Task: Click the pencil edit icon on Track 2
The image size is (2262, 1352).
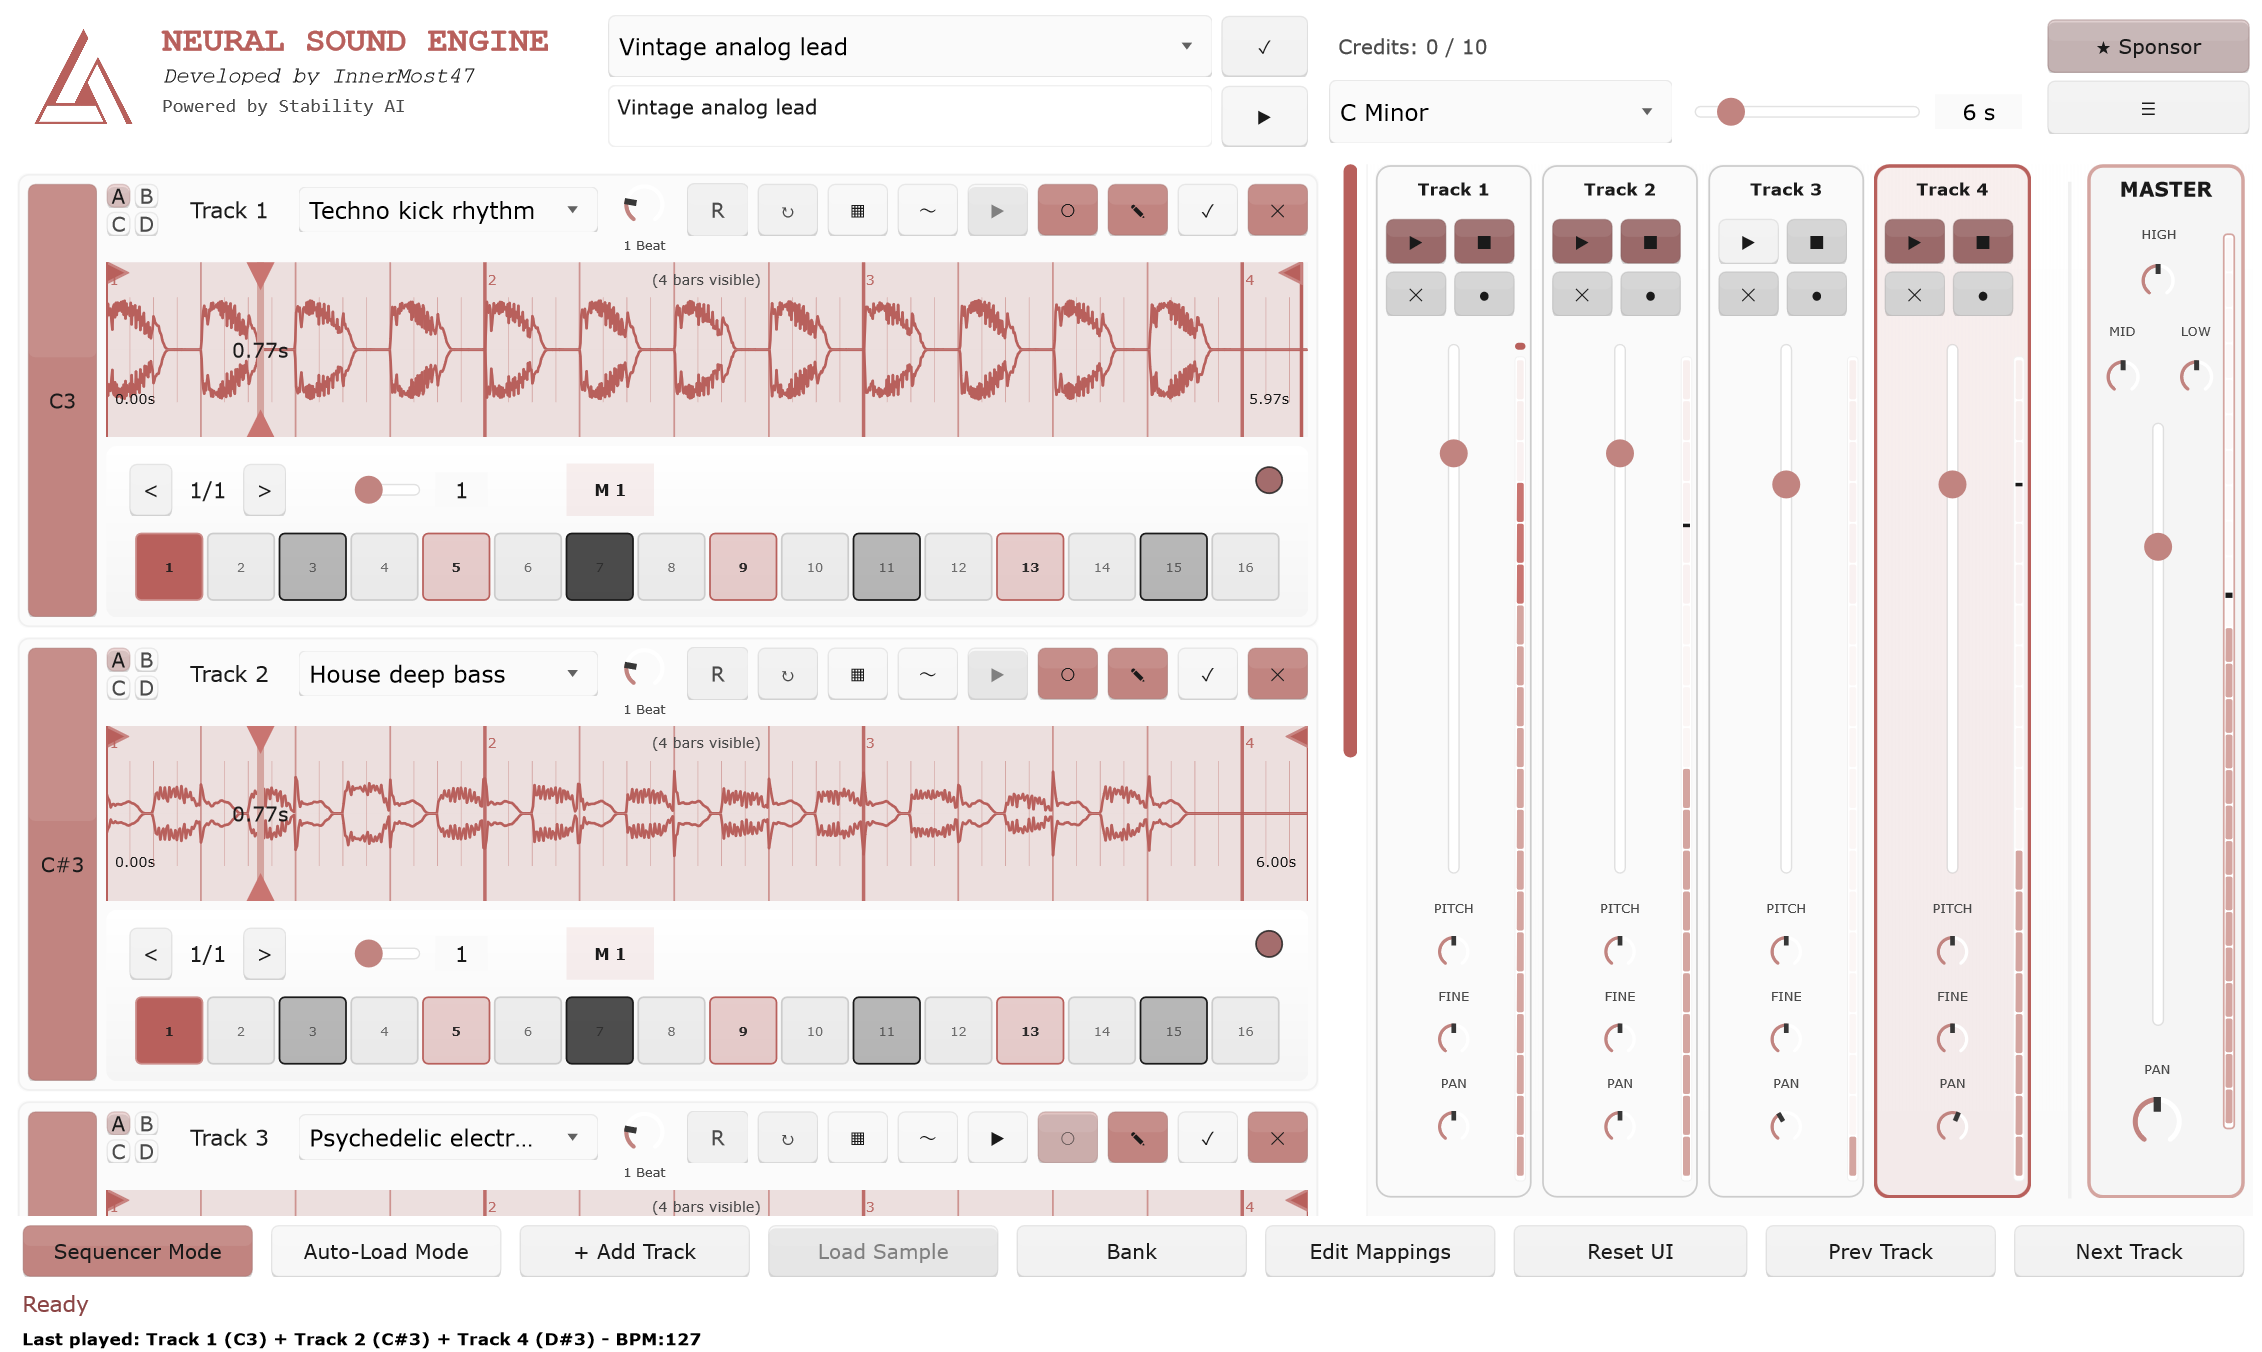Action: point(1137,675)
